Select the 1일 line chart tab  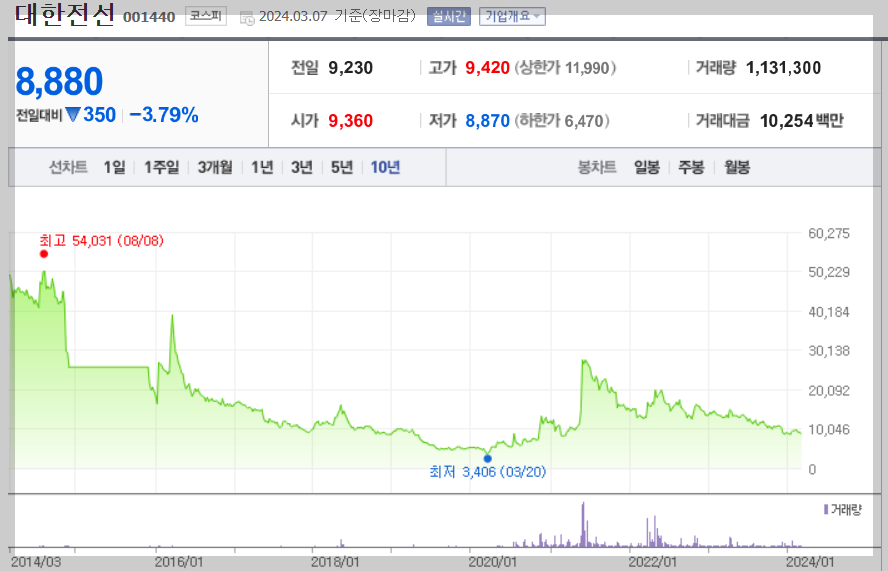pos(114,167)
